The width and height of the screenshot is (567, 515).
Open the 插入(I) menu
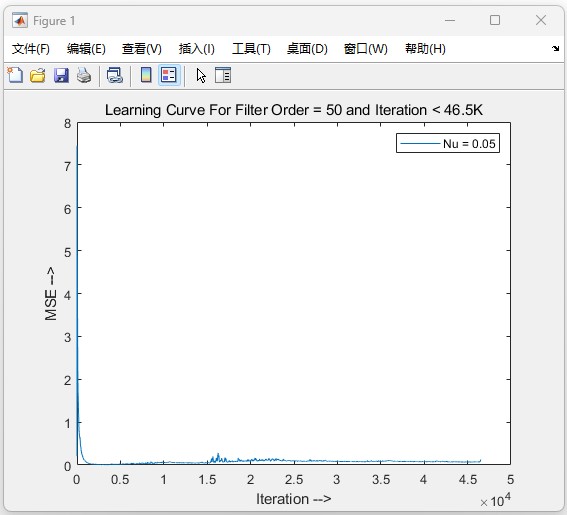coord(197,48)
